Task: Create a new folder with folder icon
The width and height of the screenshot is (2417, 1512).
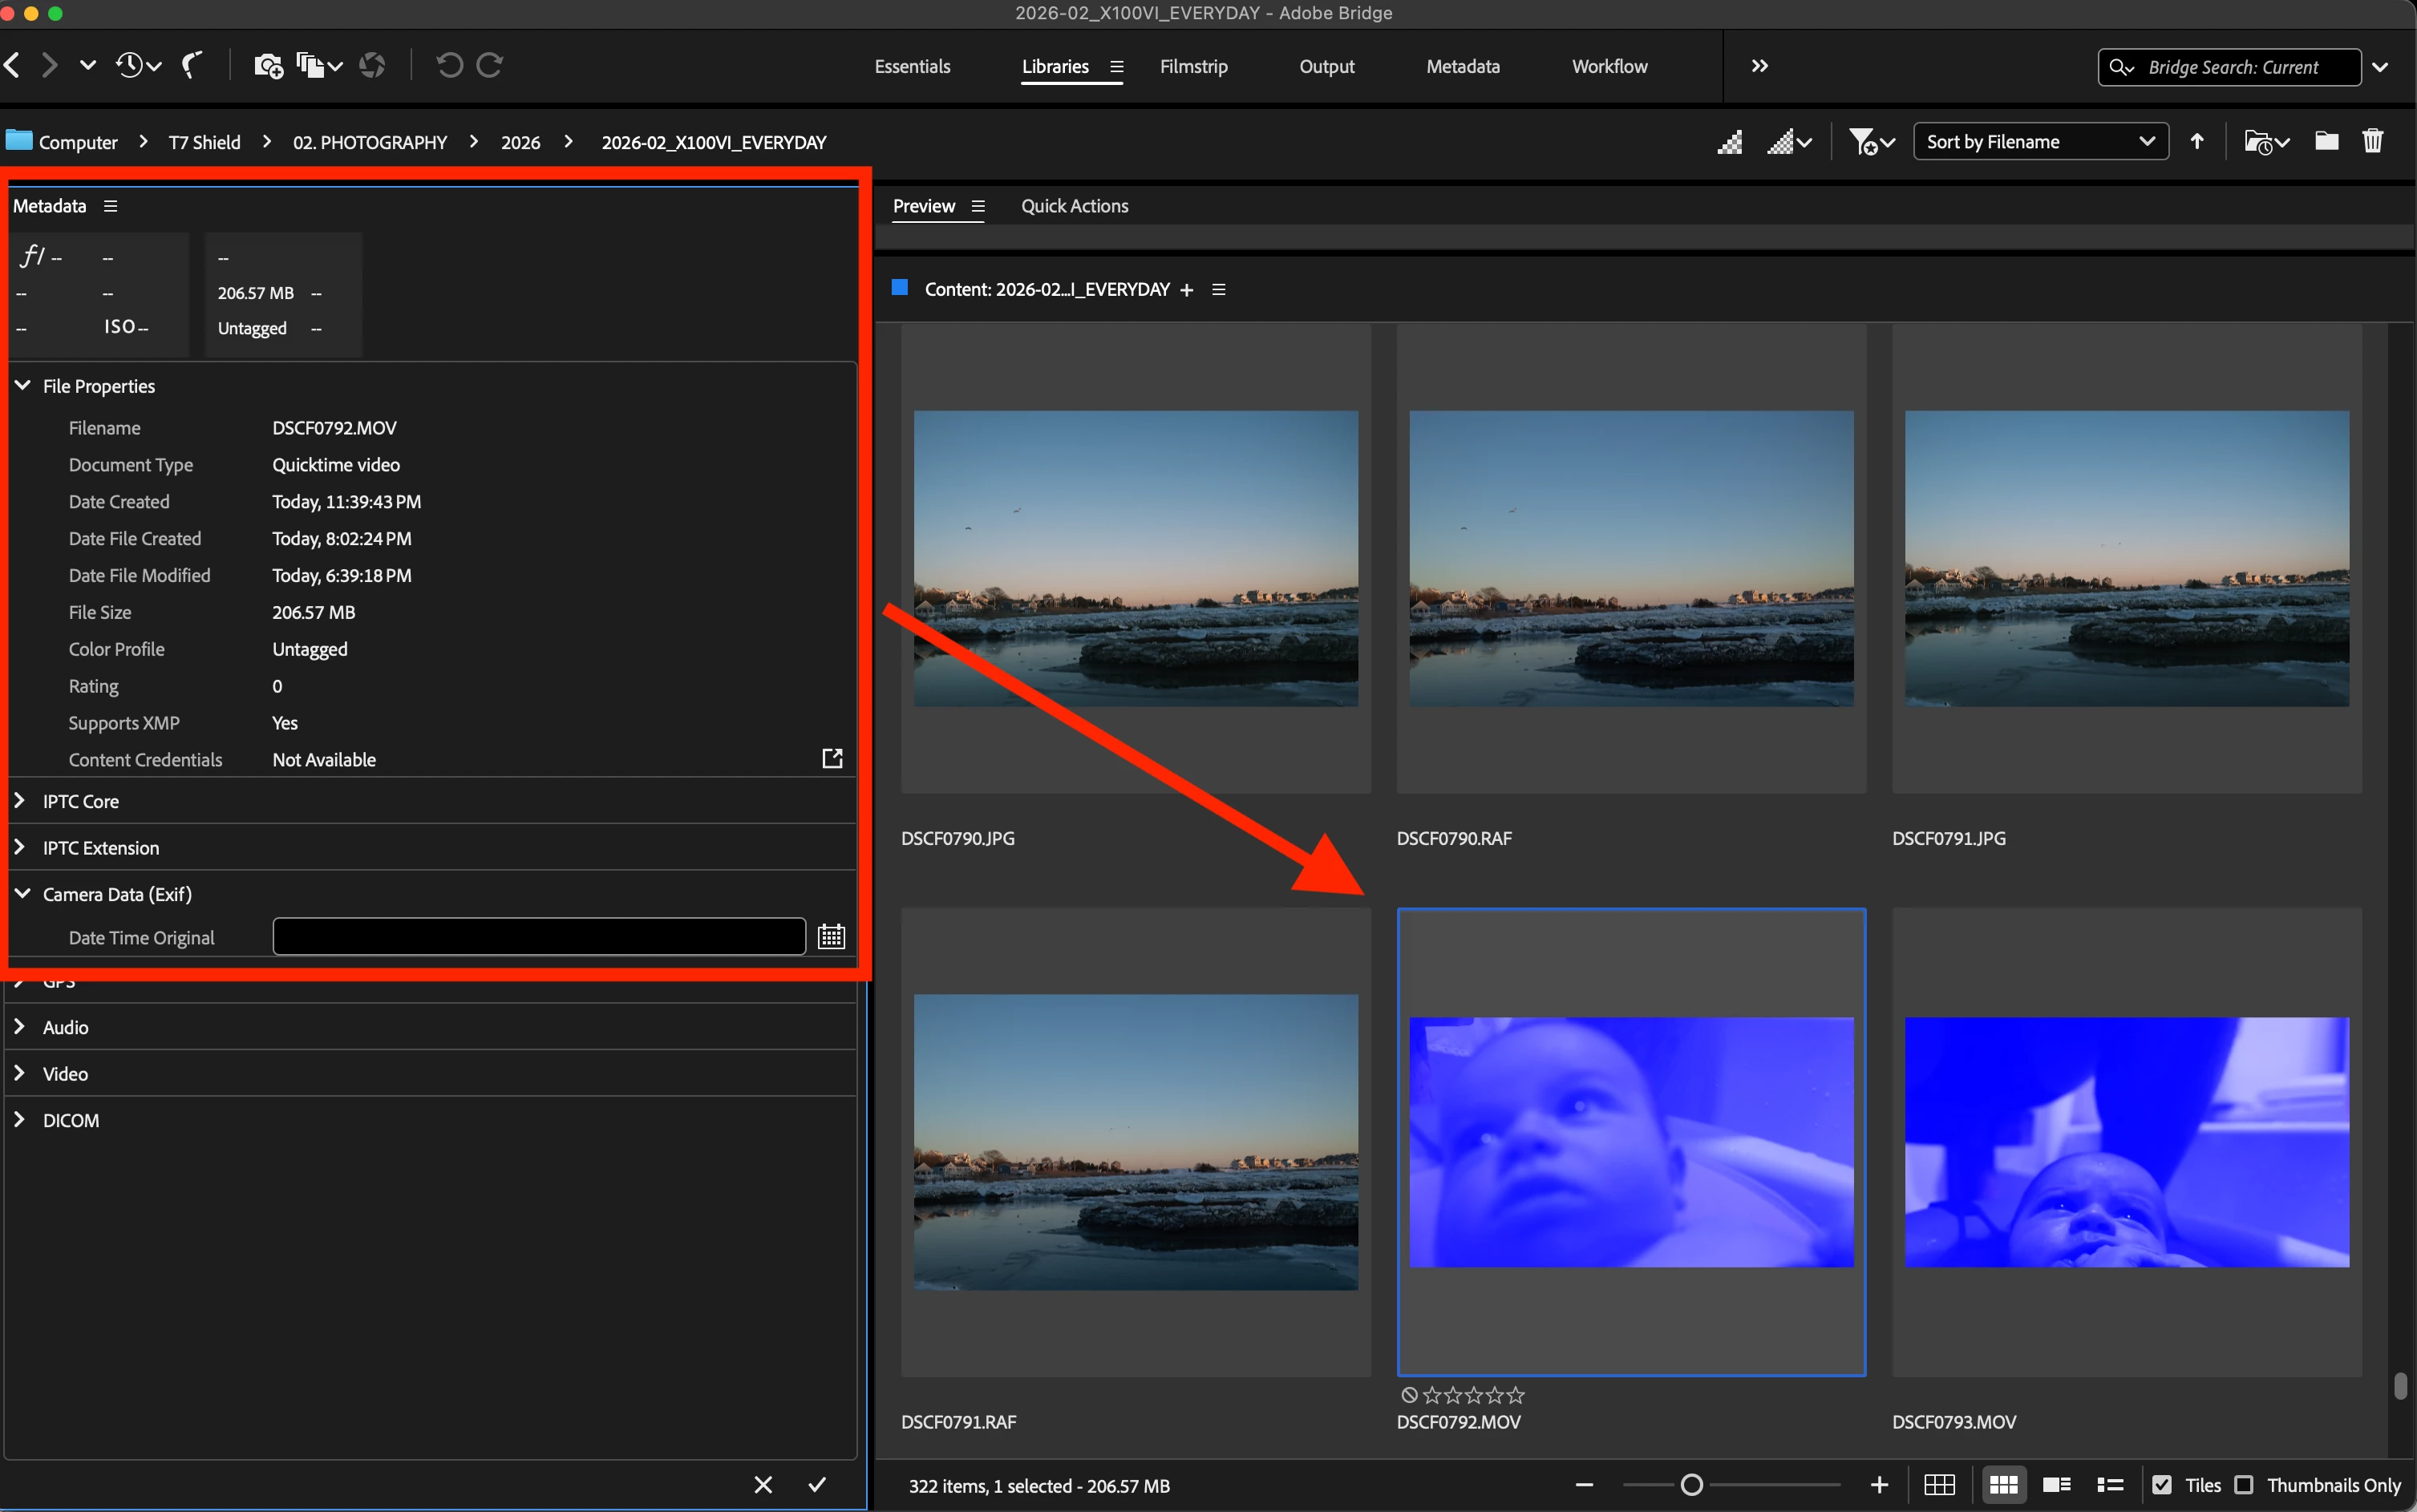Action: point(2326,141)
